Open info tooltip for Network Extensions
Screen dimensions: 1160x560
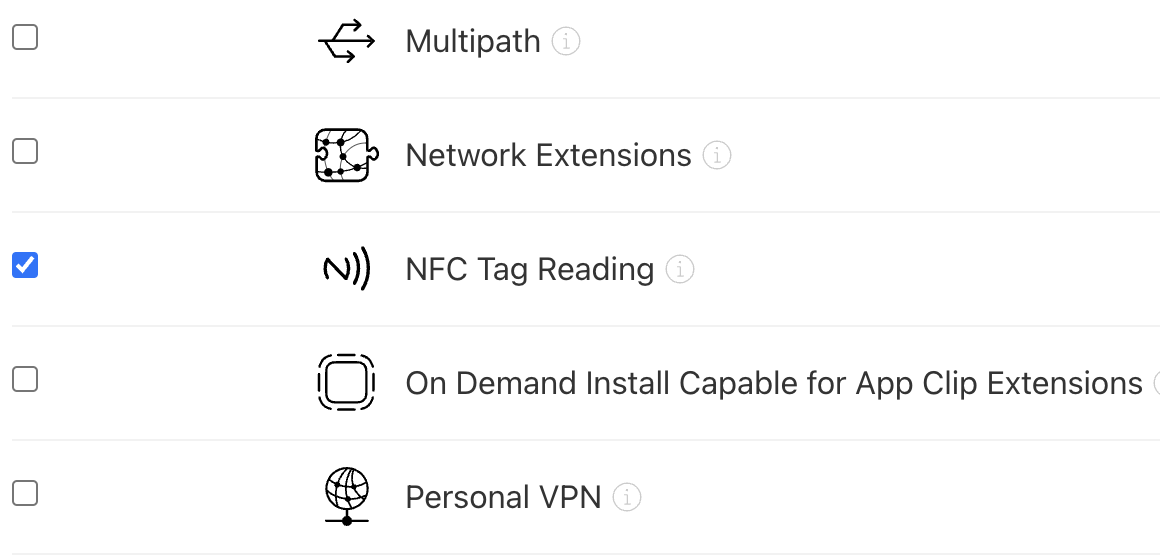(717, 155)
